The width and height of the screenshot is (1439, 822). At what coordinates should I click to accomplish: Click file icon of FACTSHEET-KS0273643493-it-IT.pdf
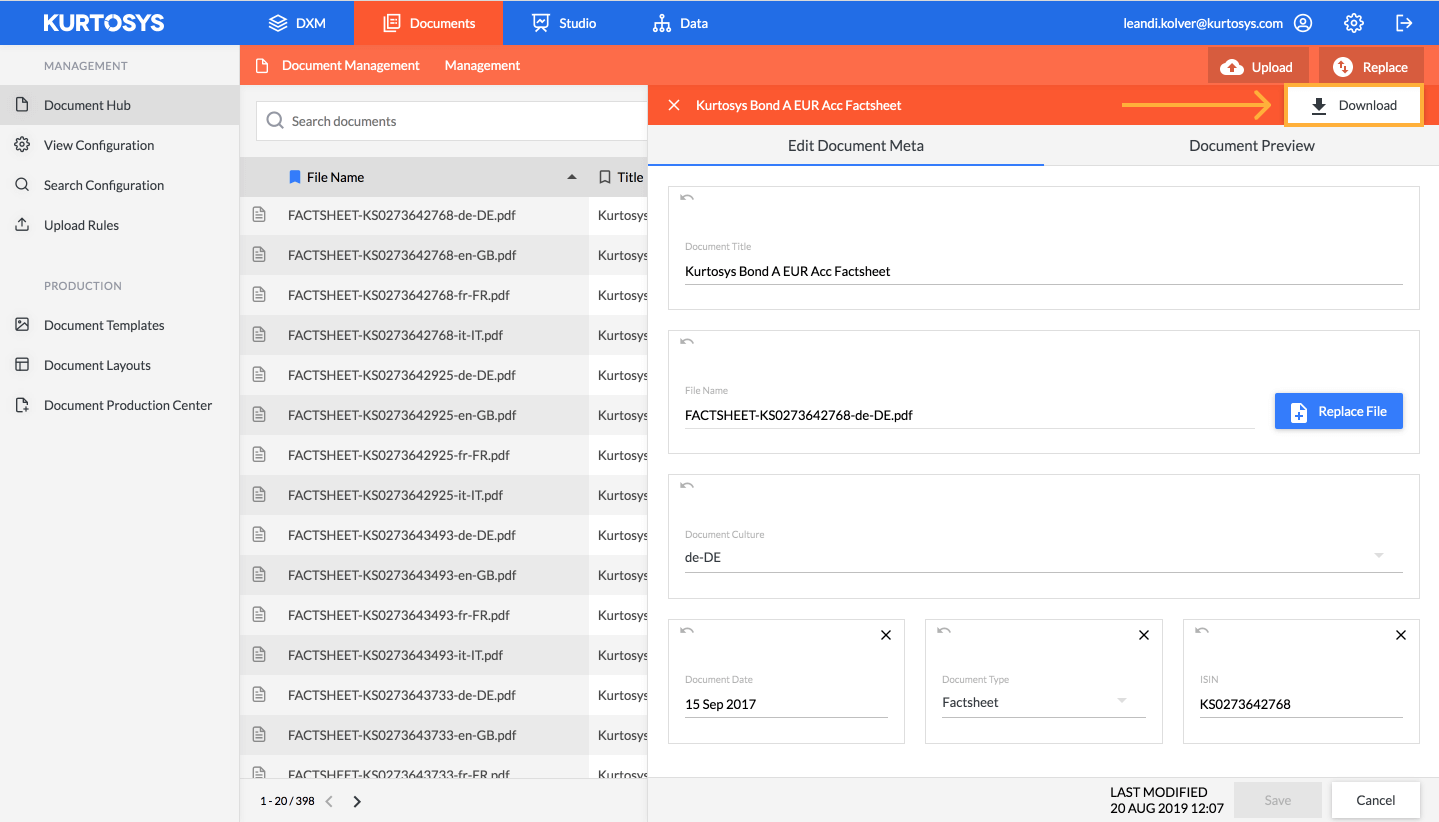point(259,654)
